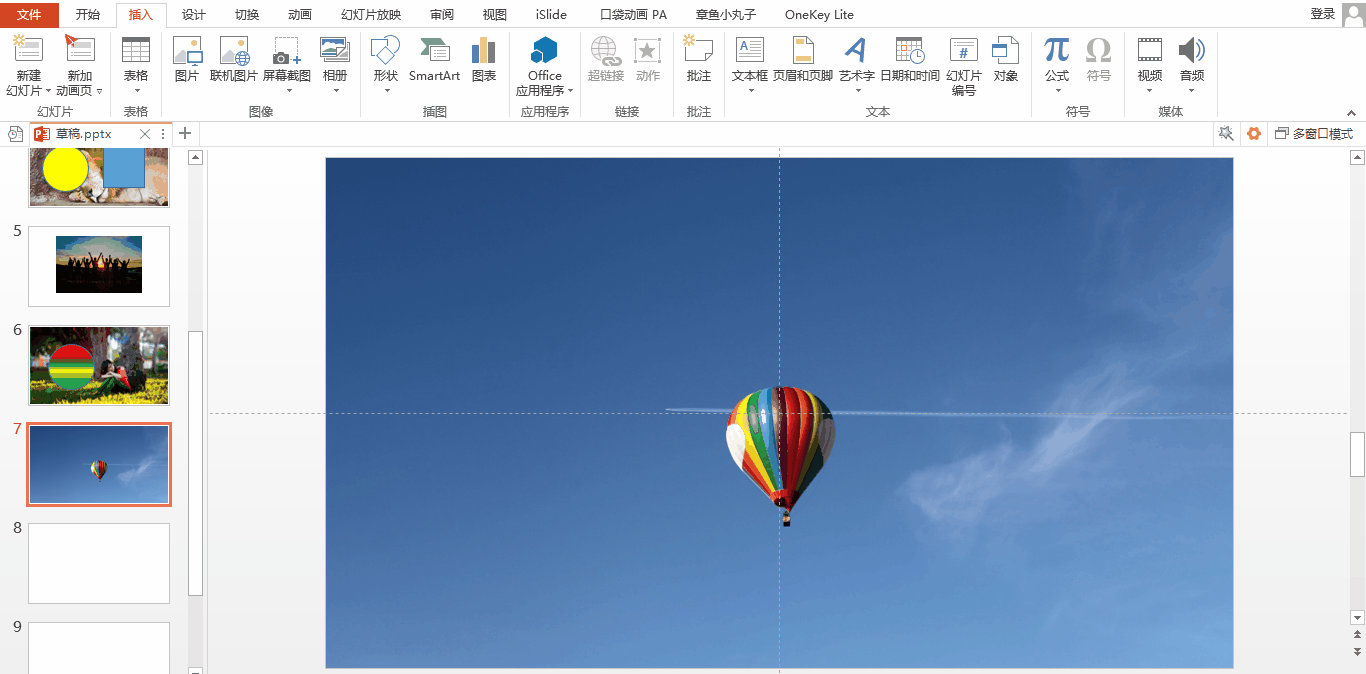Collapse the ribbon with the chevron
Viewport: 1366px width, 674px height.
tap(1352, 113)
